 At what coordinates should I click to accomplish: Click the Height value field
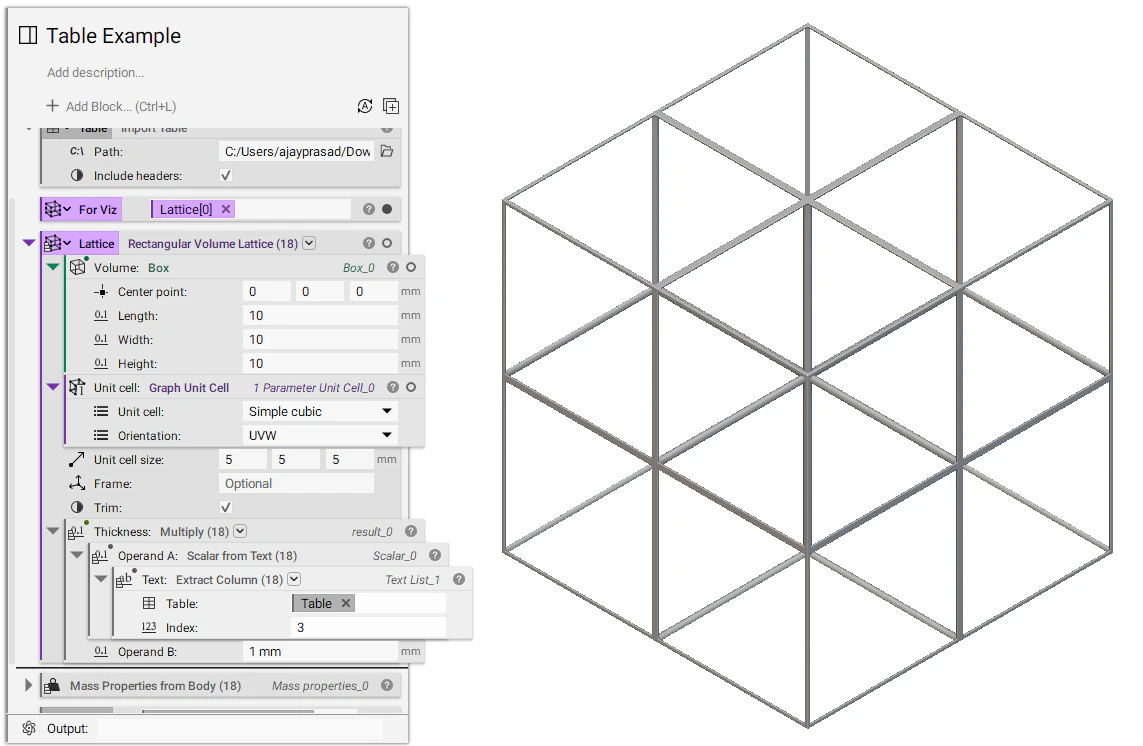pyautogui.click(x=320, y=363)
